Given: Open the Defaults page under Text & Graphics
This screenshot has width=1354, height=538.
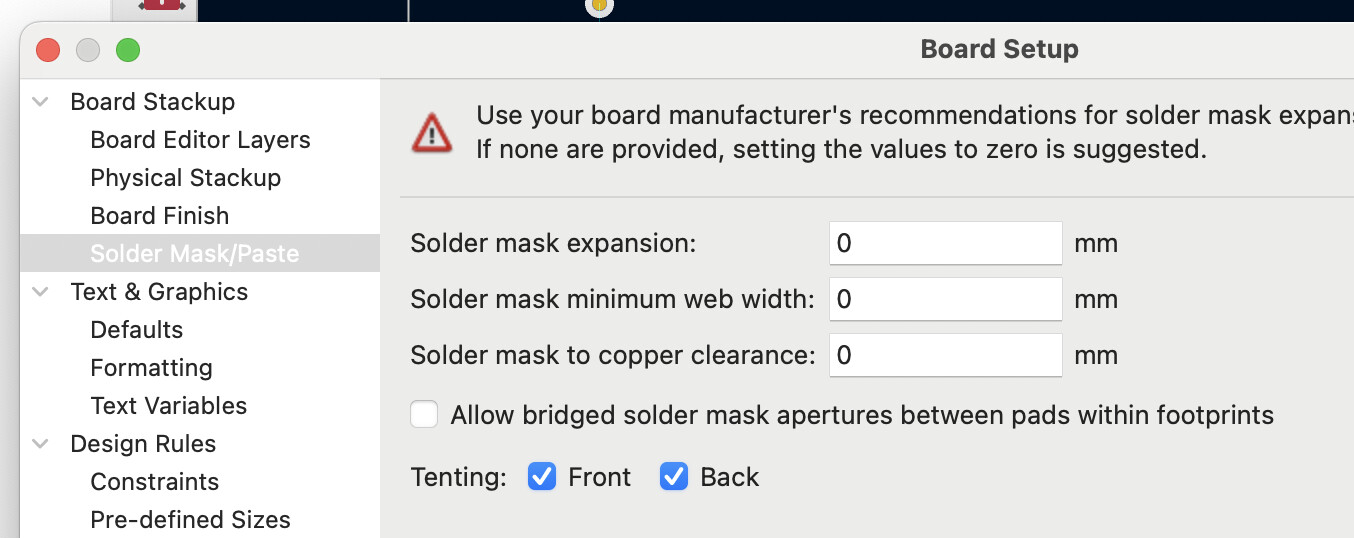Looking at the screenshot, I should point(136,330).
